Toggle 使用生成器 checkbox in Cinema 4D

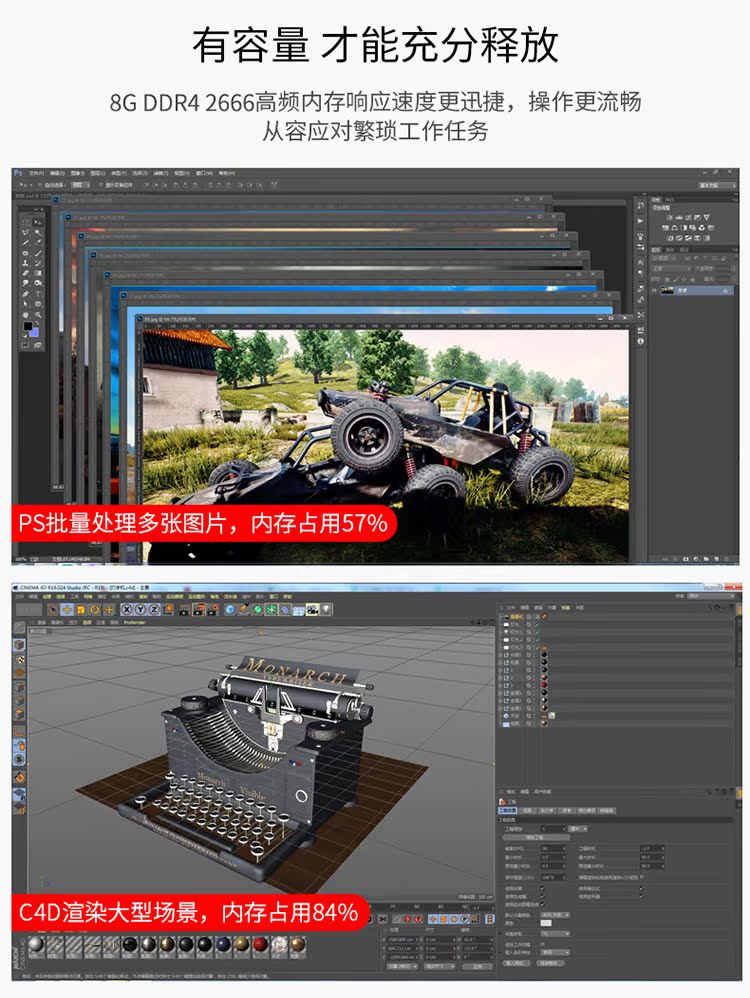[542, 896]
